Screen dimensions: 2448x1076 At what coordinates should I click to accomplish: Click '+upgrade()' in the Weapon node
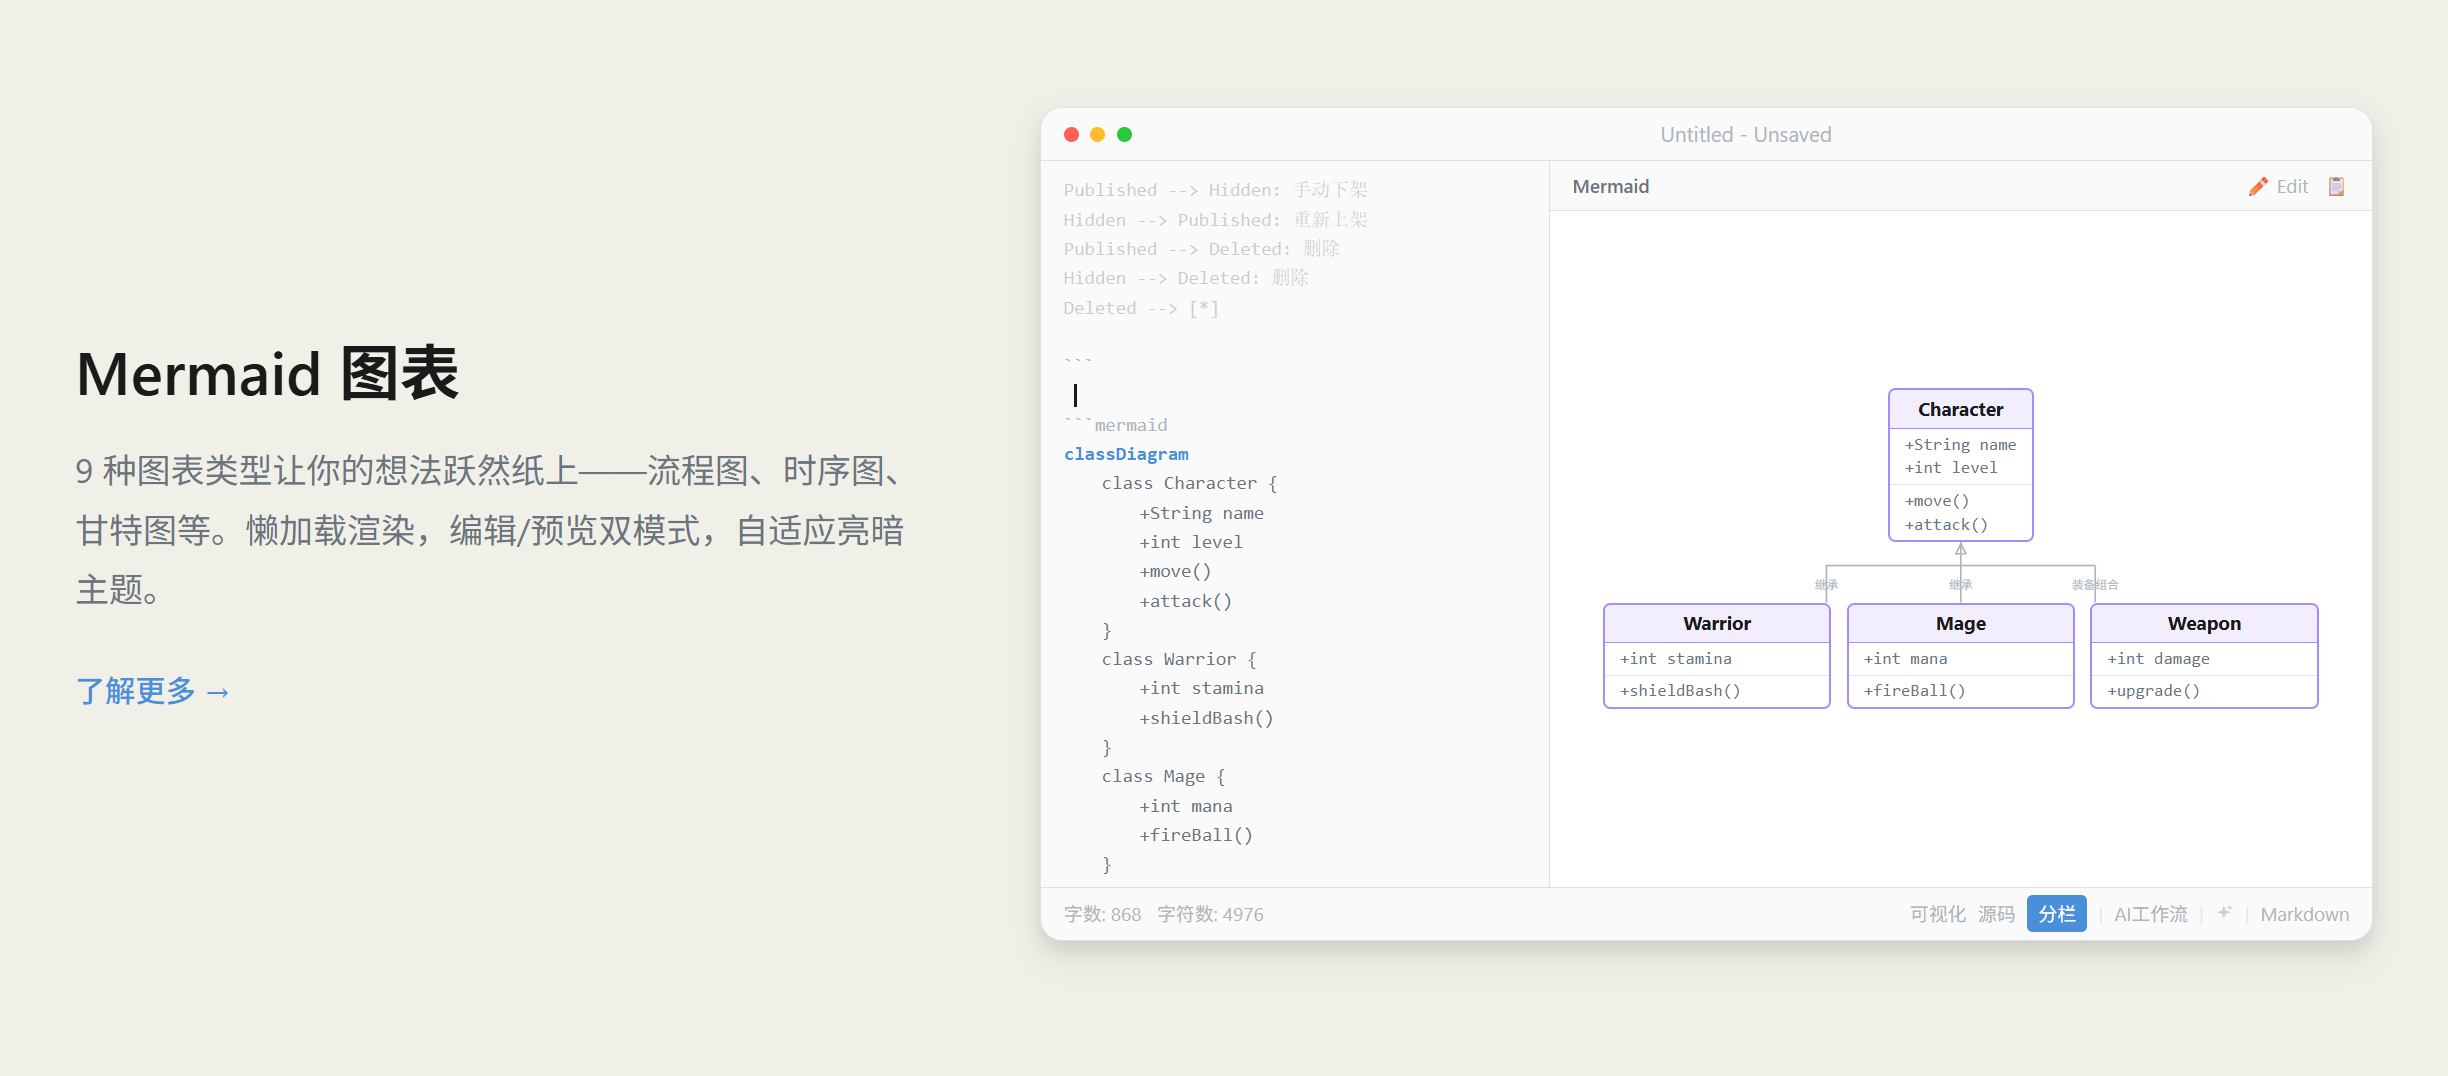pos(2153,691)
